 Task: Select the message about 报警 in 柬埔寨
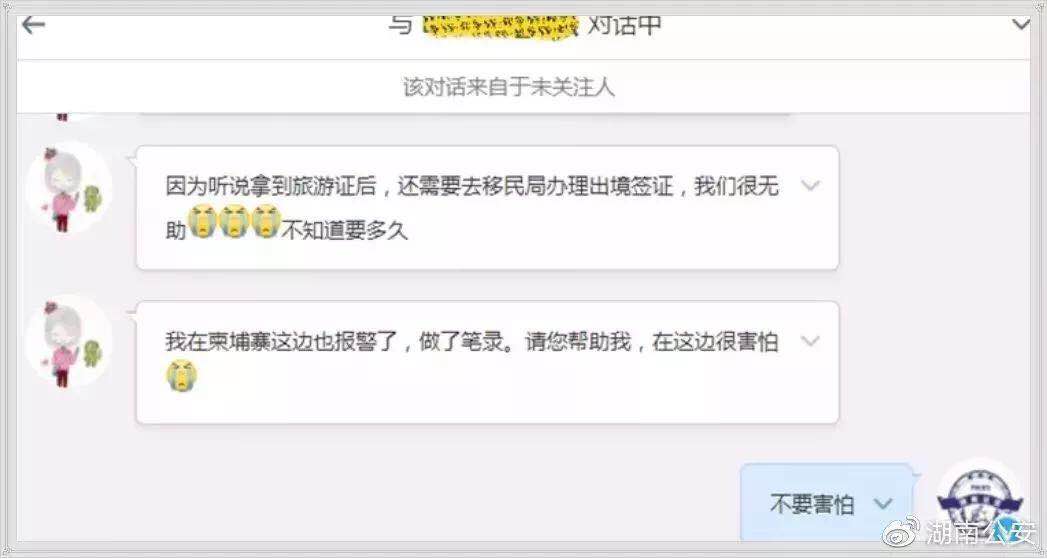487,363
